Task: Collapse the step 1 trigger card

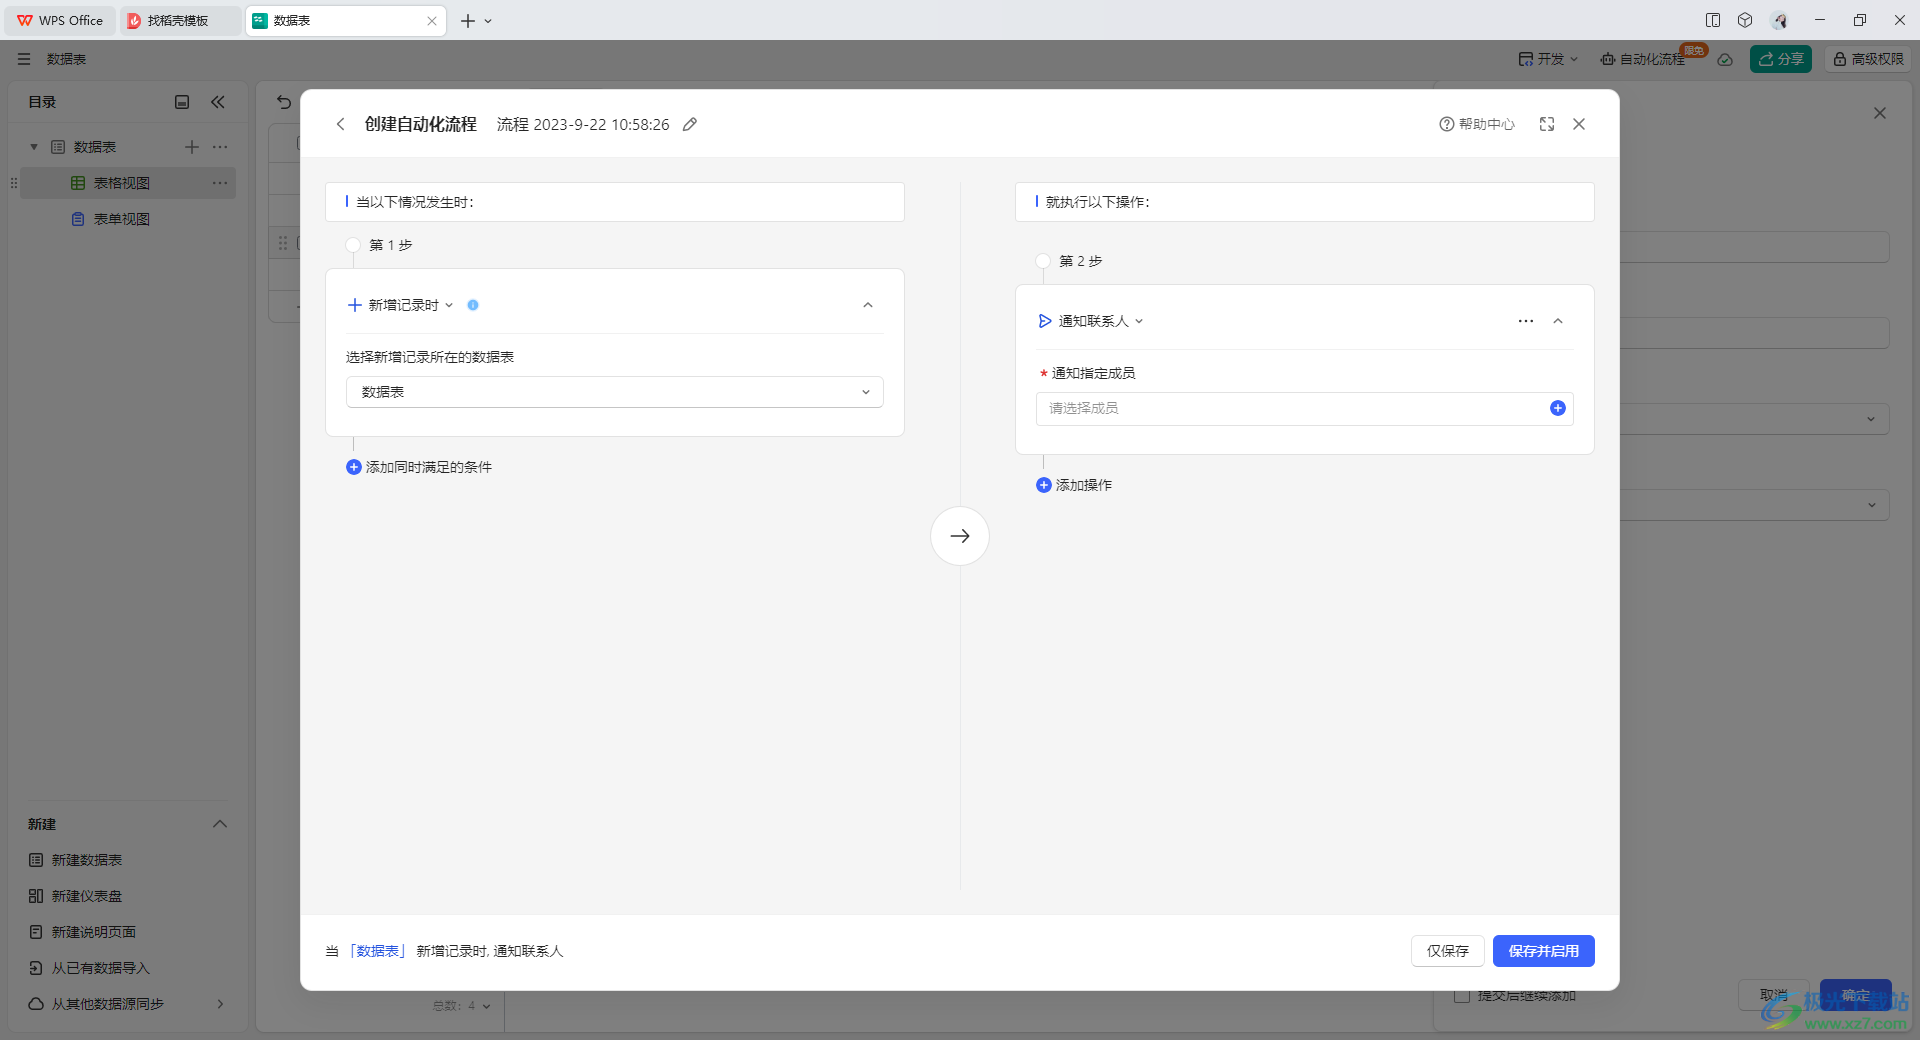Action: (x=868, y=305)
